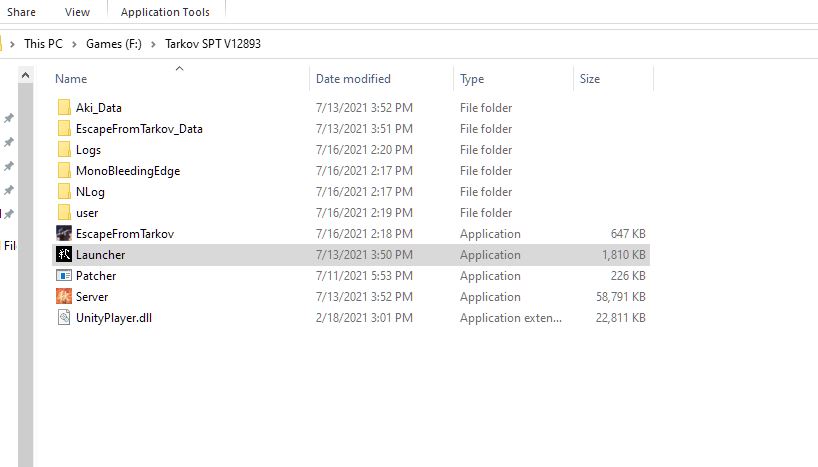Click EscapeFromTarkov's 647 KB size
The width and height of the screenshot is (818, 467).
pos(628,234)
